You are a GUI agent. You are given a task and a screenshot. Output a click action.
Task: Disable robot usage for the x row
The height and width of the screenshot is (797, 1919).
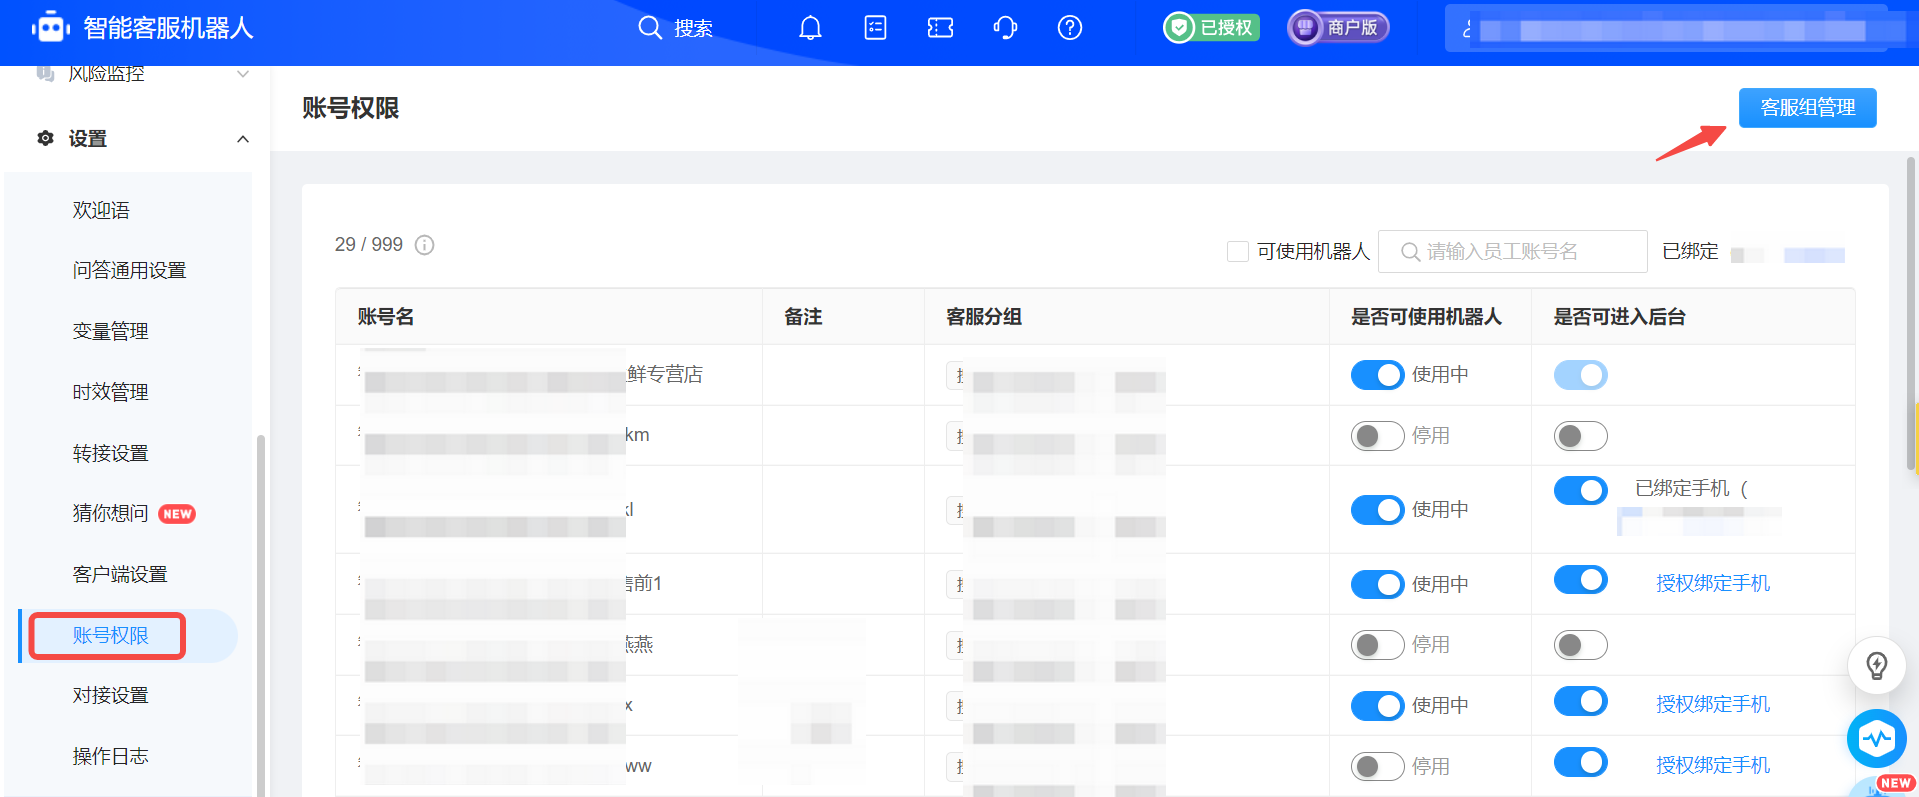click(1377, 706)
